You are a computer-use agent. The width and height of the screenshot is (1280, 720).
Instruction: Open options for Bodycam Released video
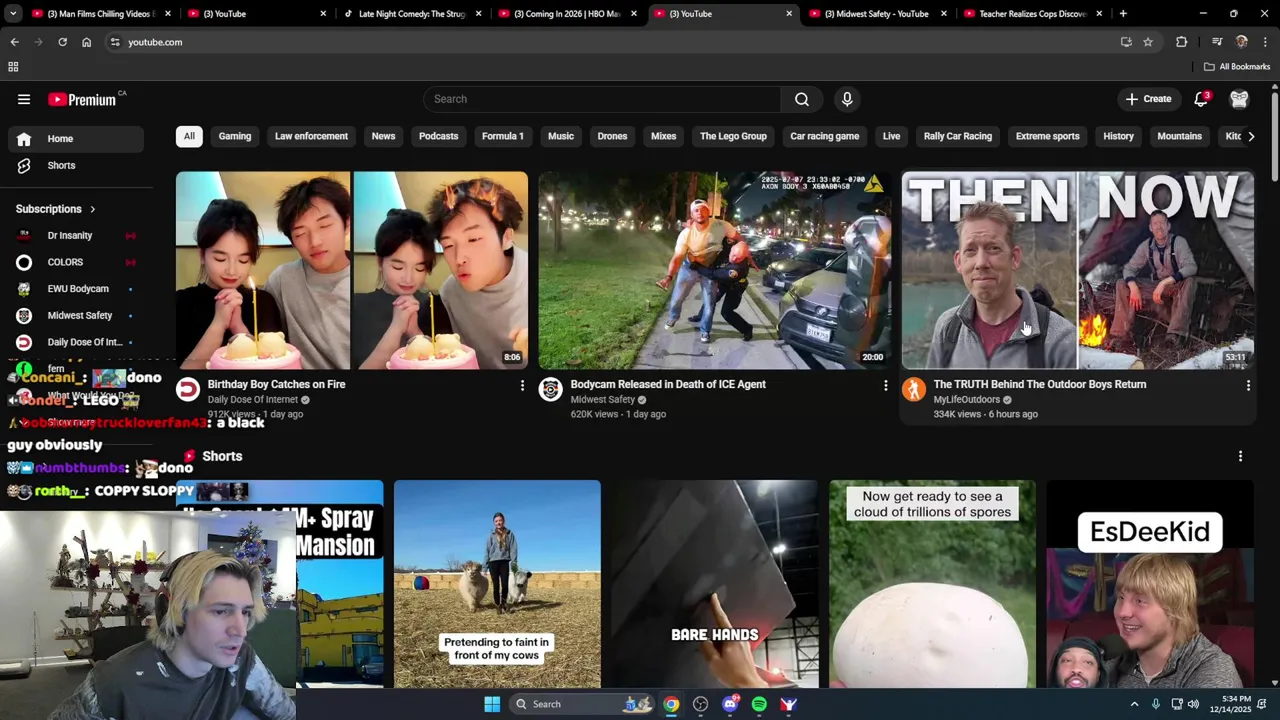[885, 385]
